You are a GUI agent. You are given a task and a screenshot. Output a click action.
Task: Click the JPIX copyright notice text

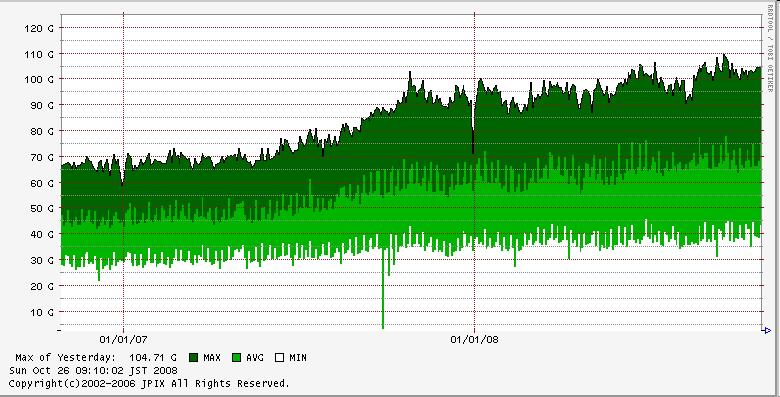[x=149, y=384]
